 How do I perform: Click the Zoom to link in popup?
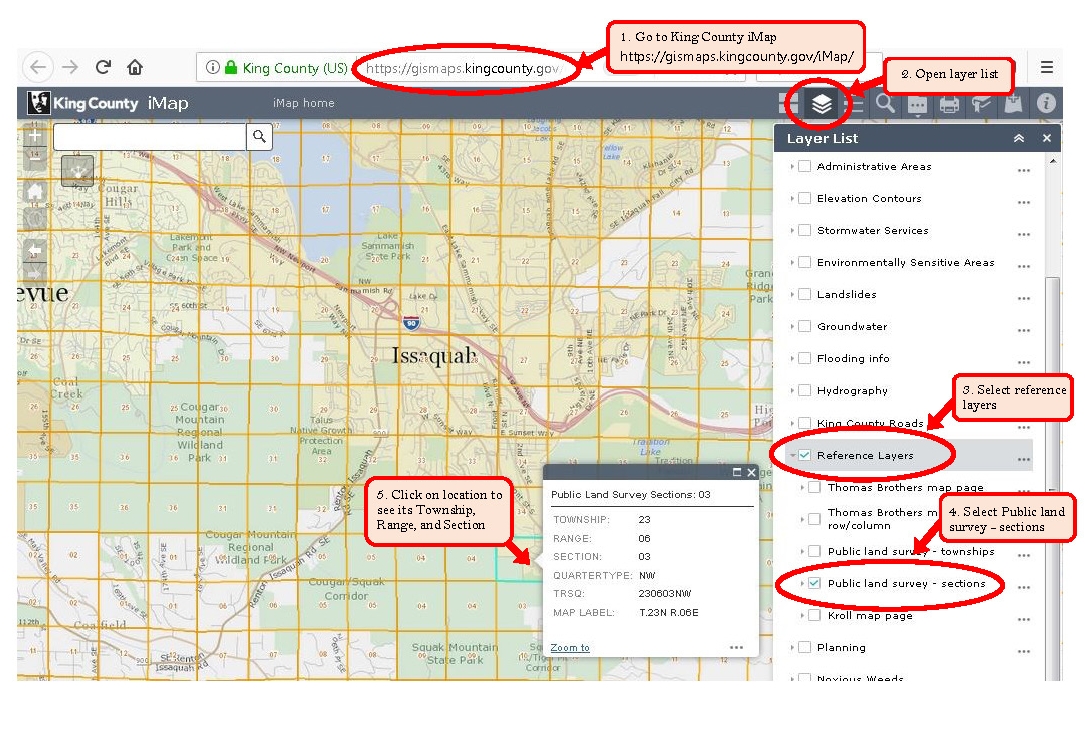tap(569, 647)
